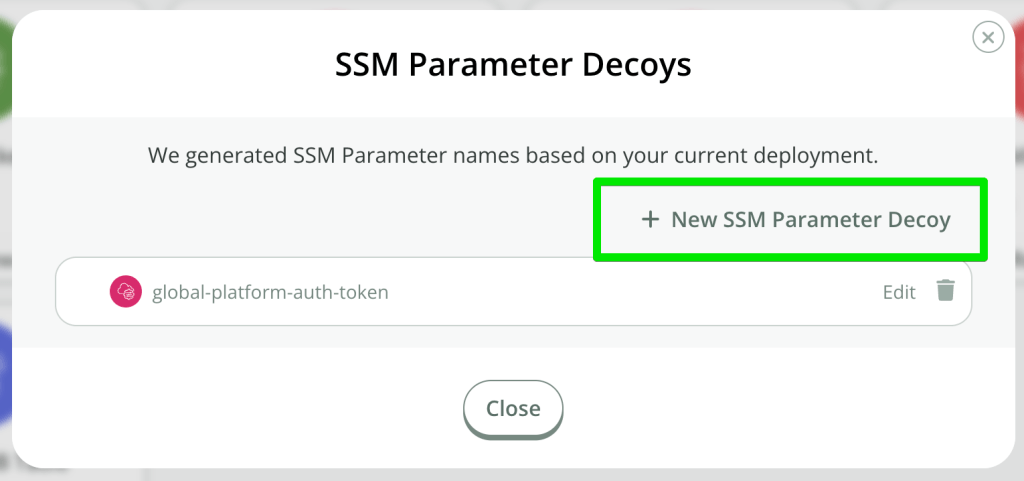The height and width of the screenshot is (481, 1024).
Task: Click the X icon to dismiss the dialog
Action: tap(987, 38)
